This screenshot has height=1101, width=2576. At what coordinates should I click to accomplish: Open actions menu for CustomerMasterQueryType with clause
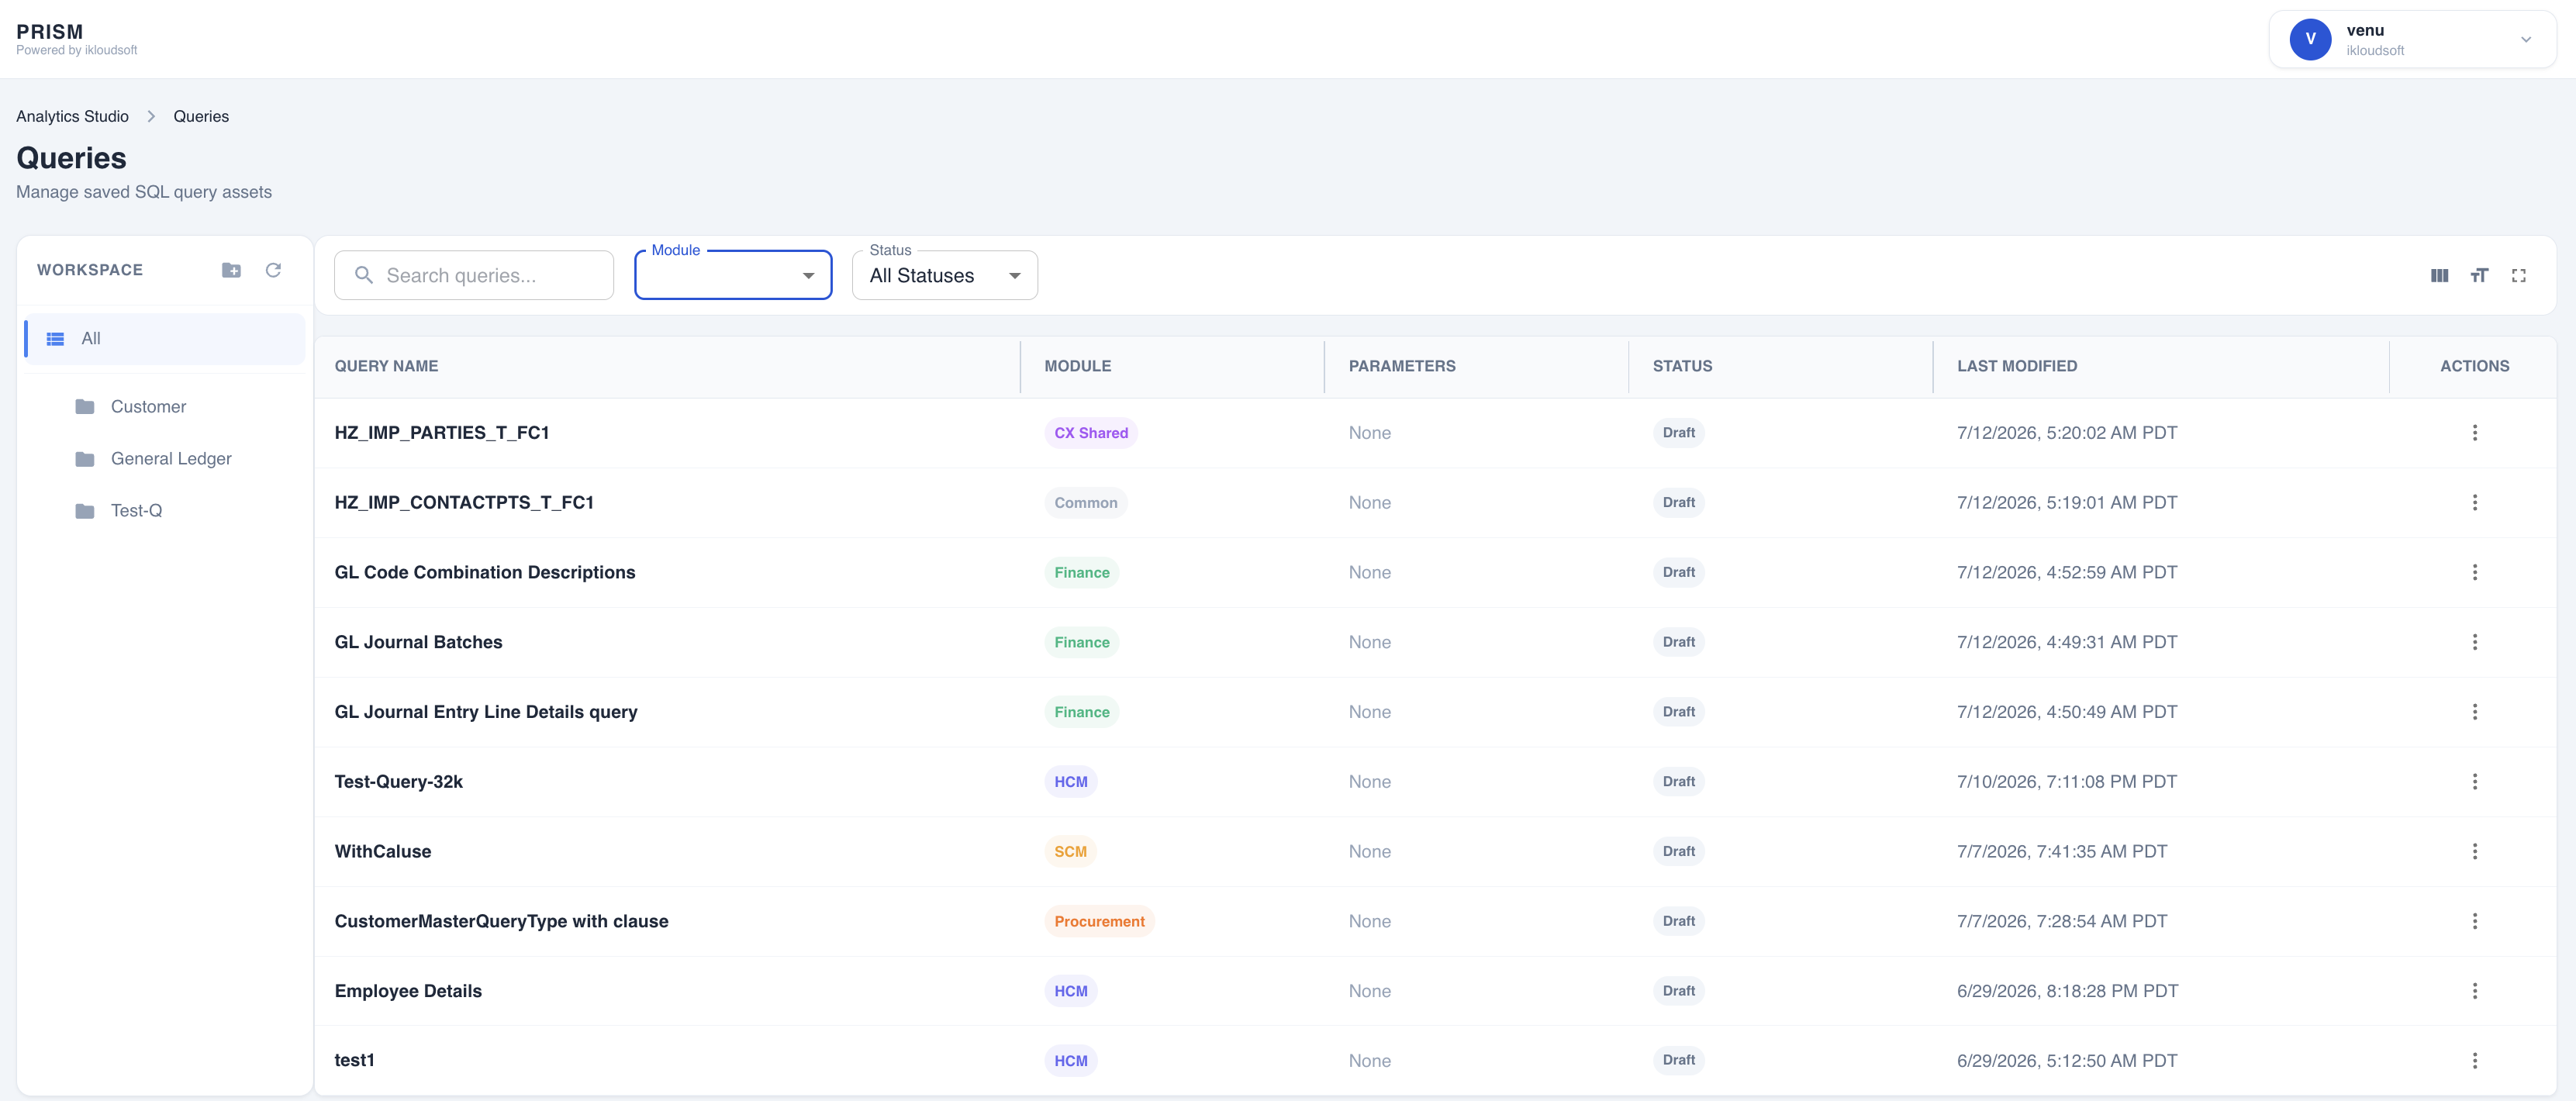click(x=2475, y=921)
